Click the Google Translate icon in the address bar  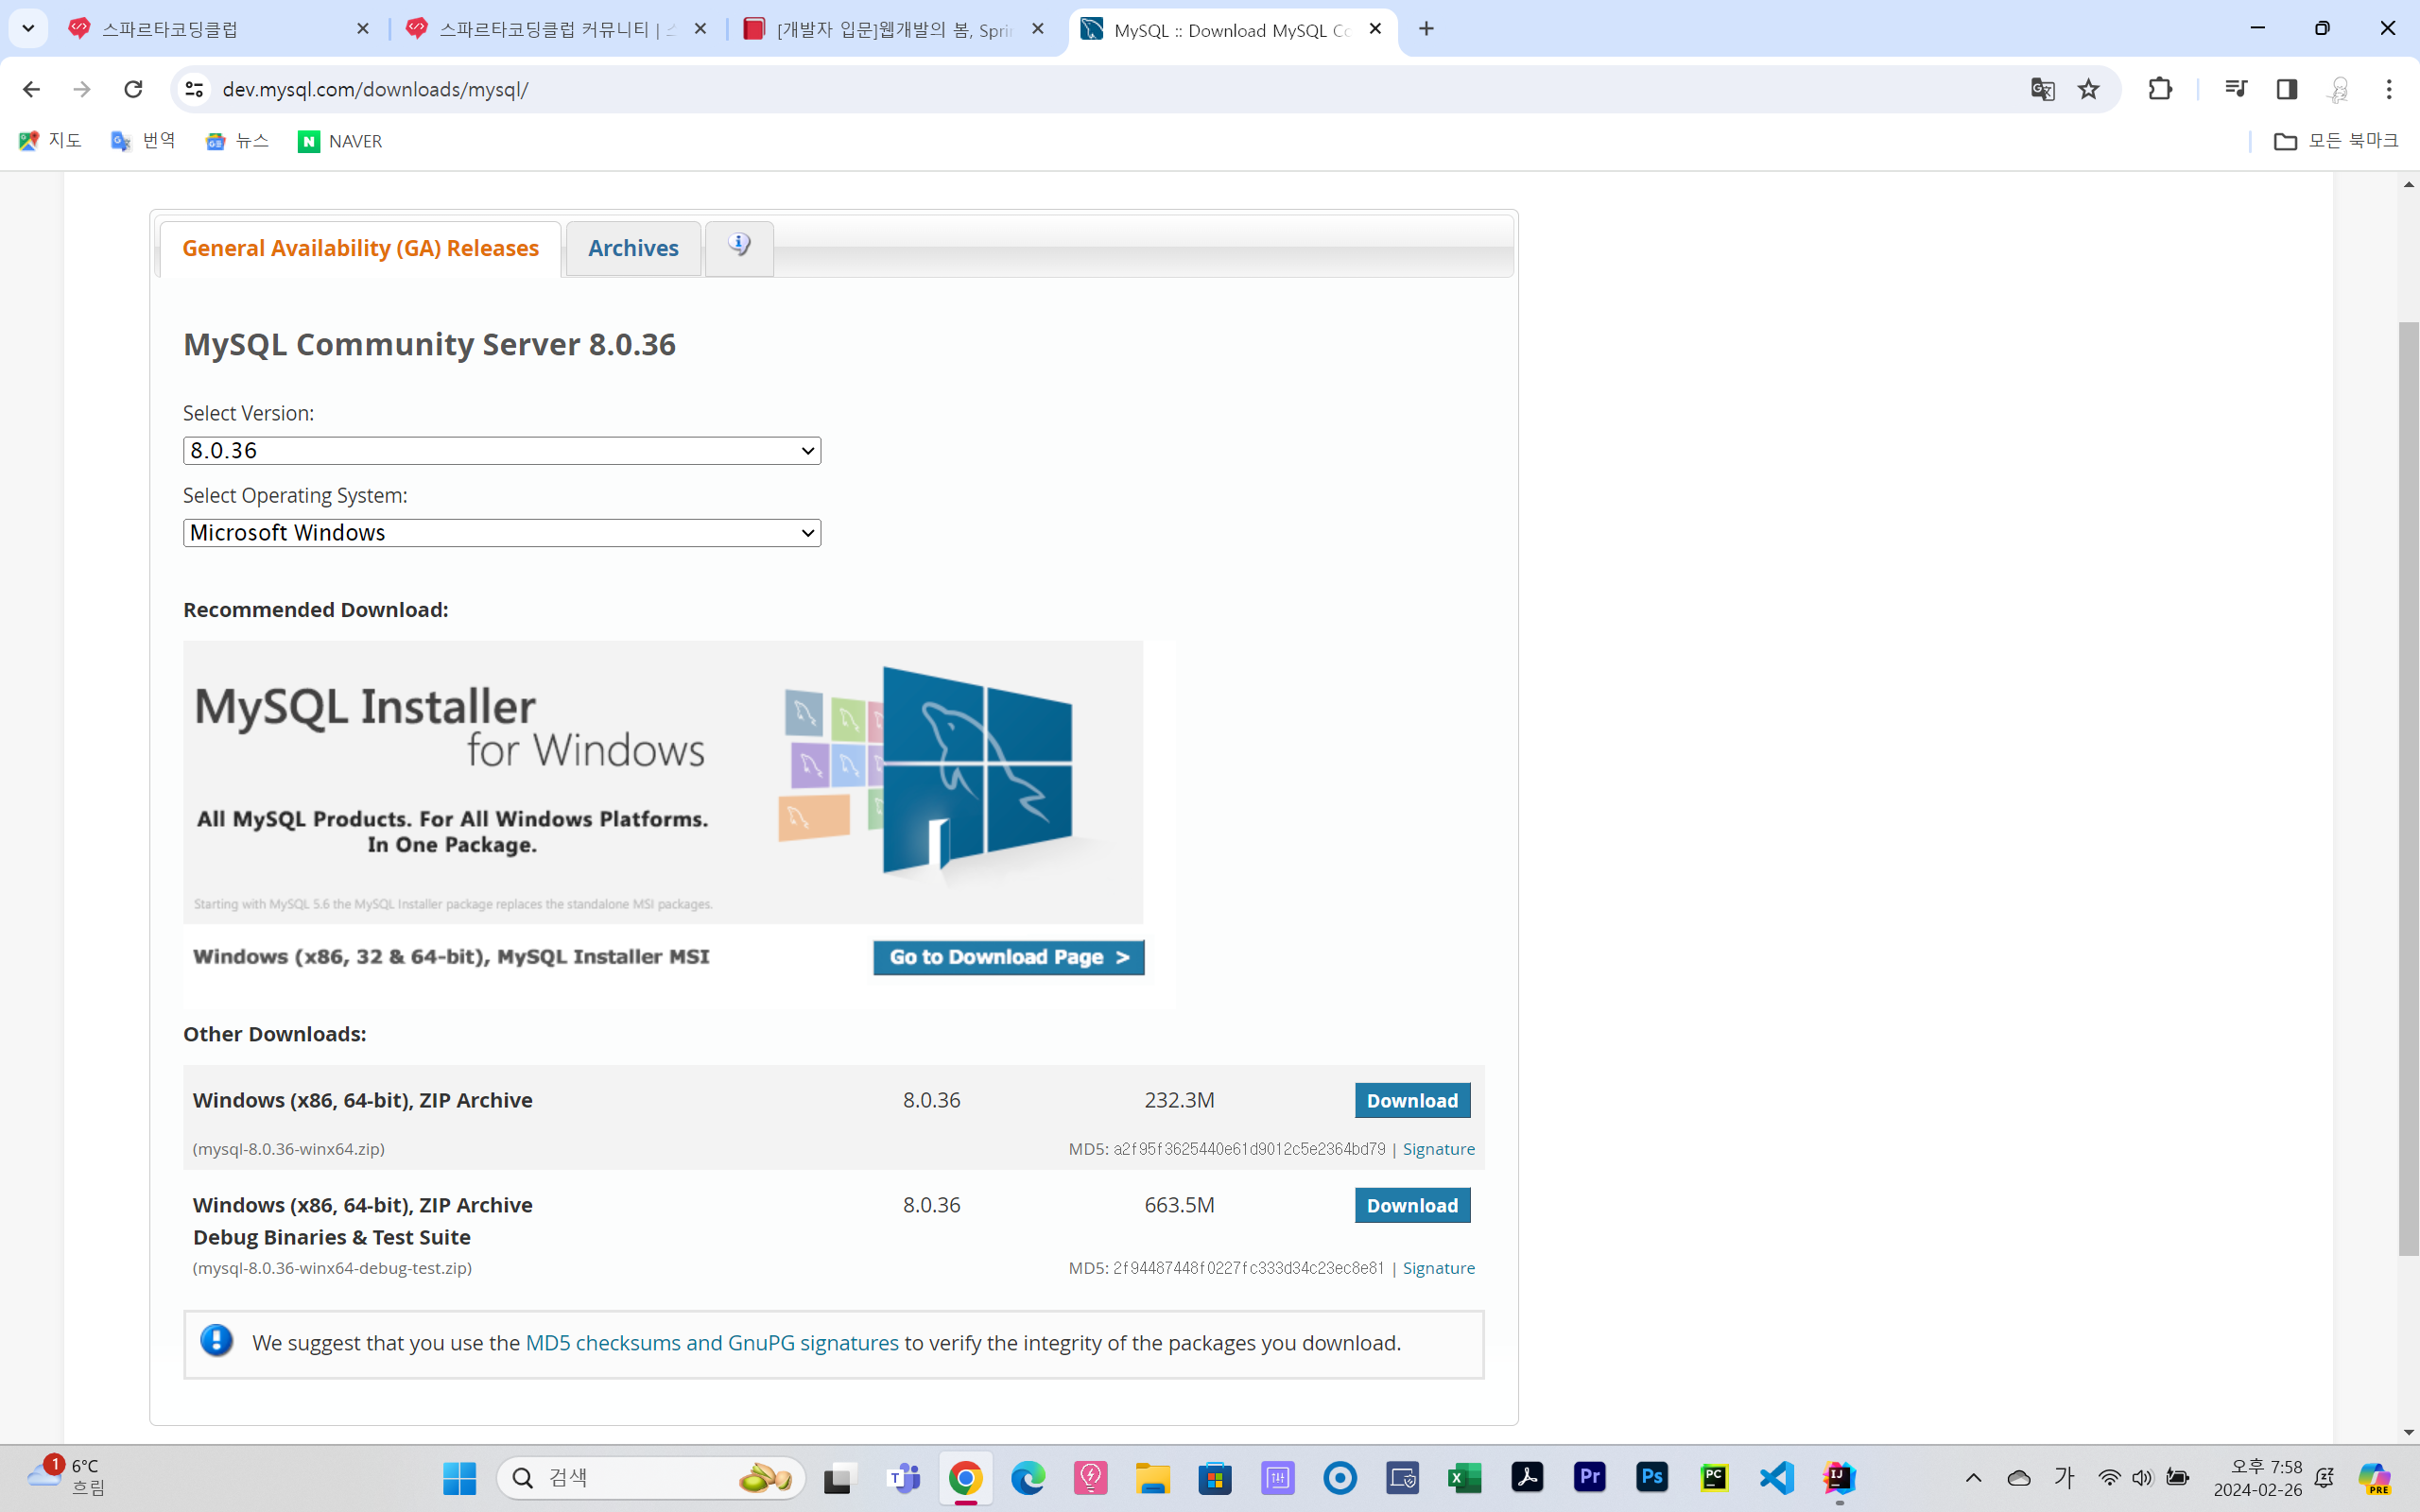2042,89
